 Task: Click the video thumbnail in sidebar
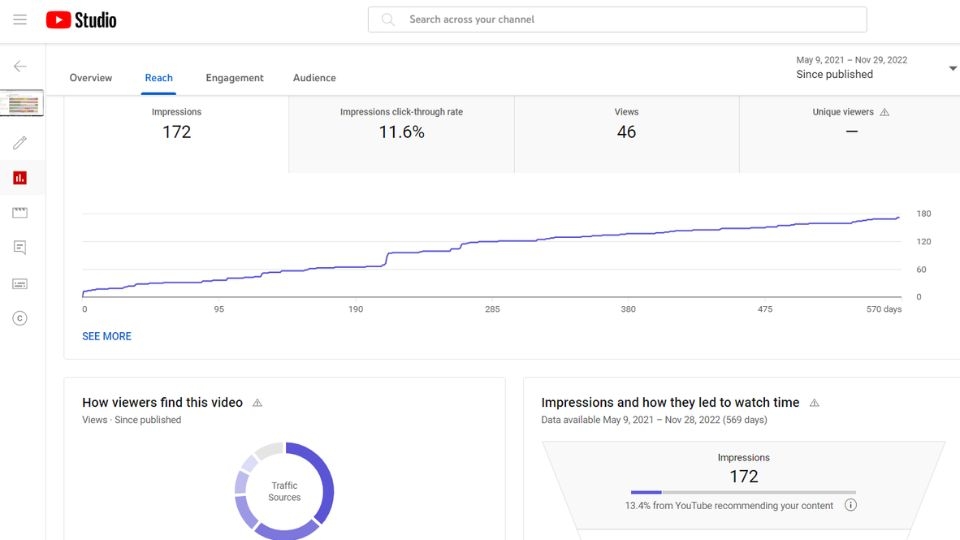coord(23,103)
